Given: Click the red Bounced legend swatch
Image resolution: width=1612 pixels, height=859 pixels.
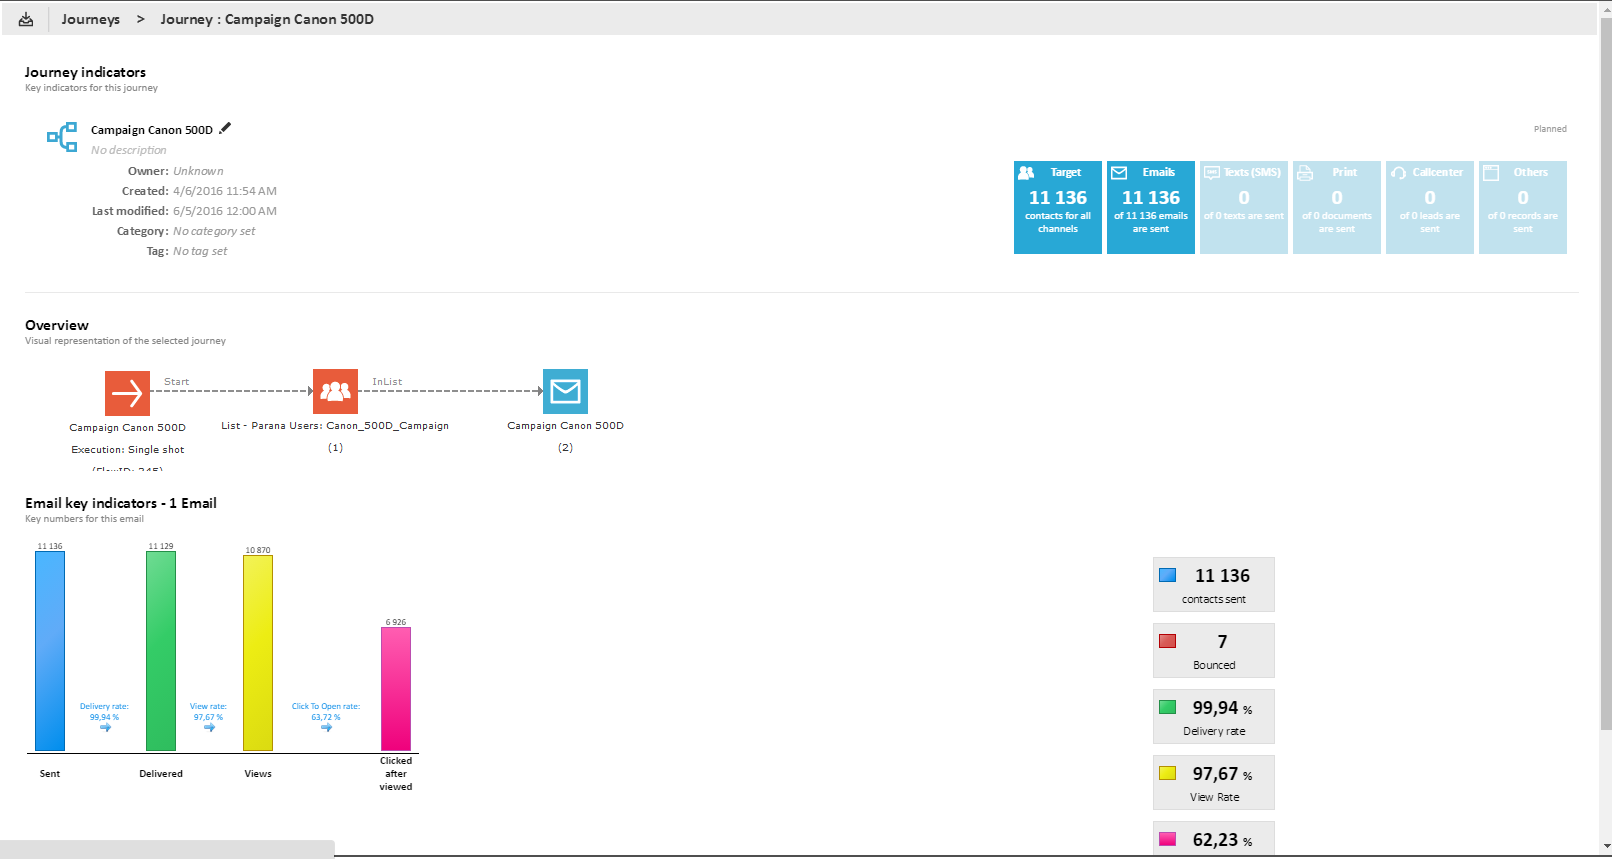Looking at the screenshot, I should point(1167,641).
